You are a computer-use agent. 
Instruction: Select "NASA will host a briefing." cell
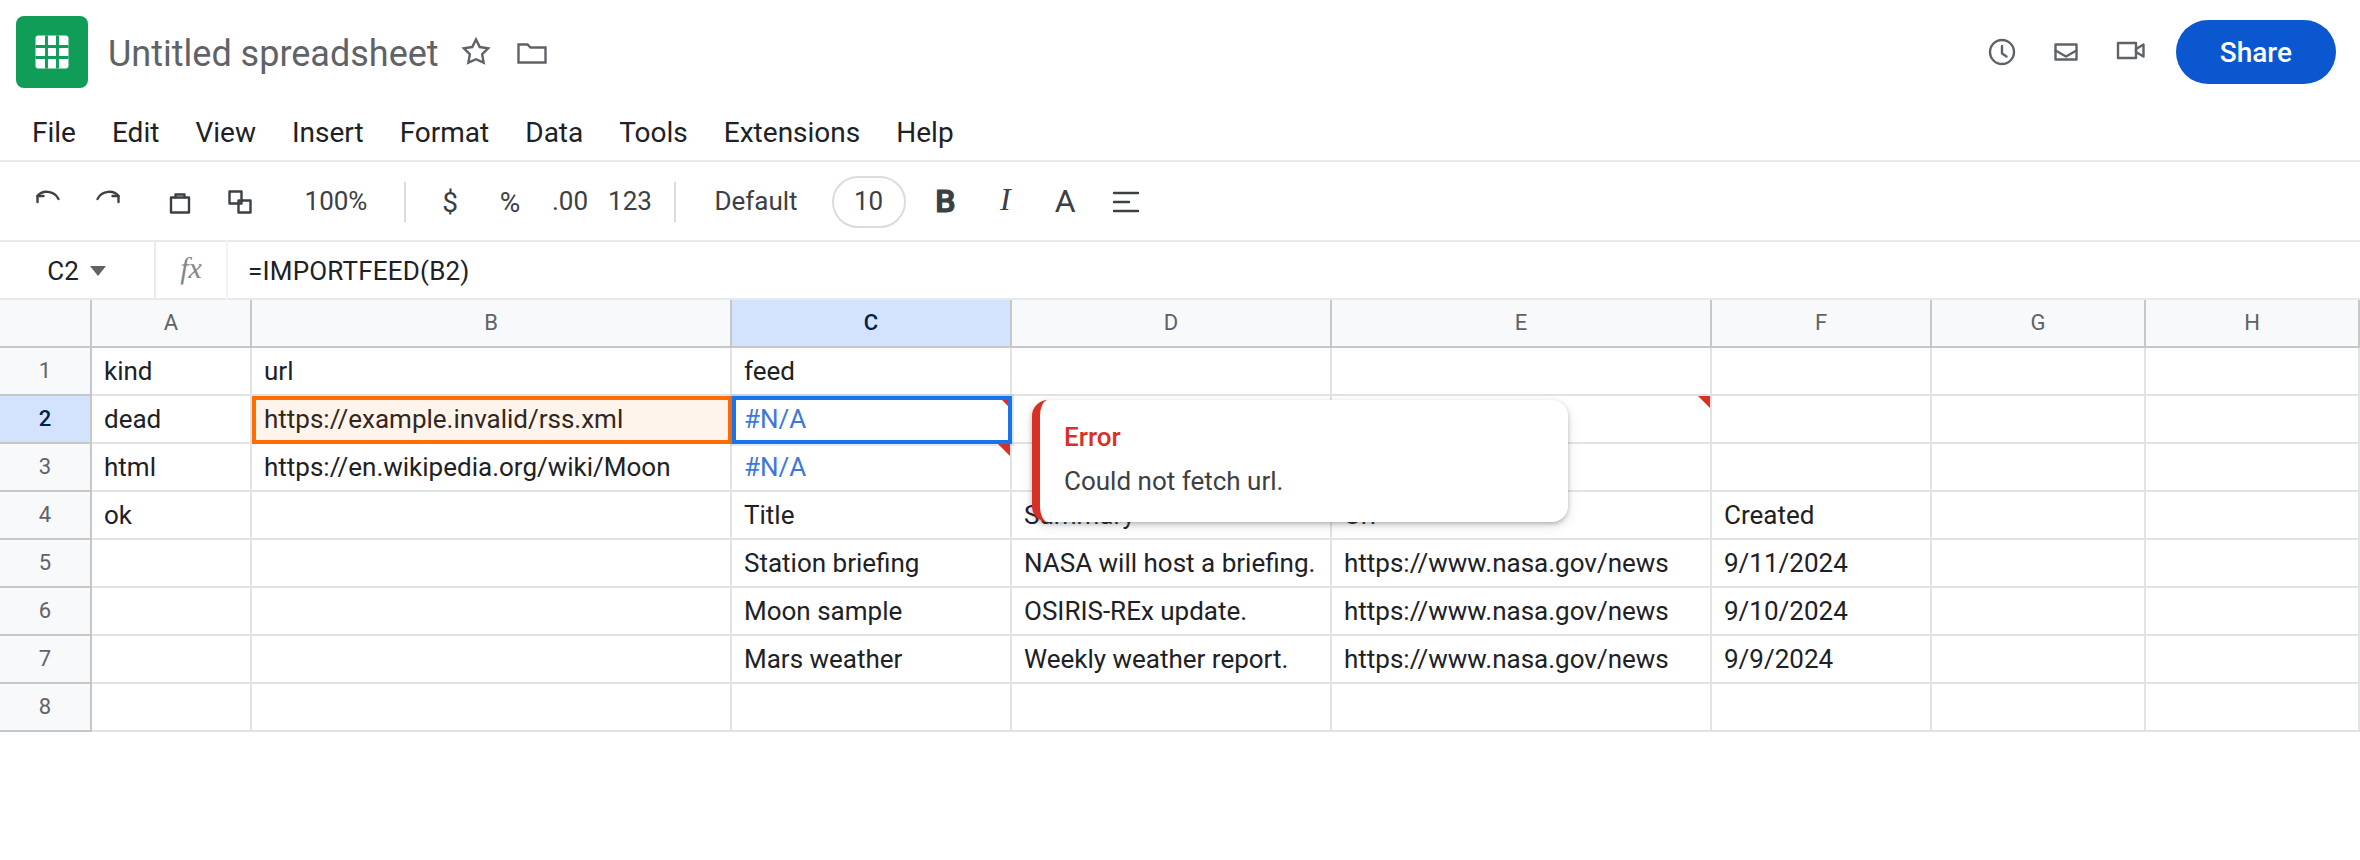(1171, 563)
